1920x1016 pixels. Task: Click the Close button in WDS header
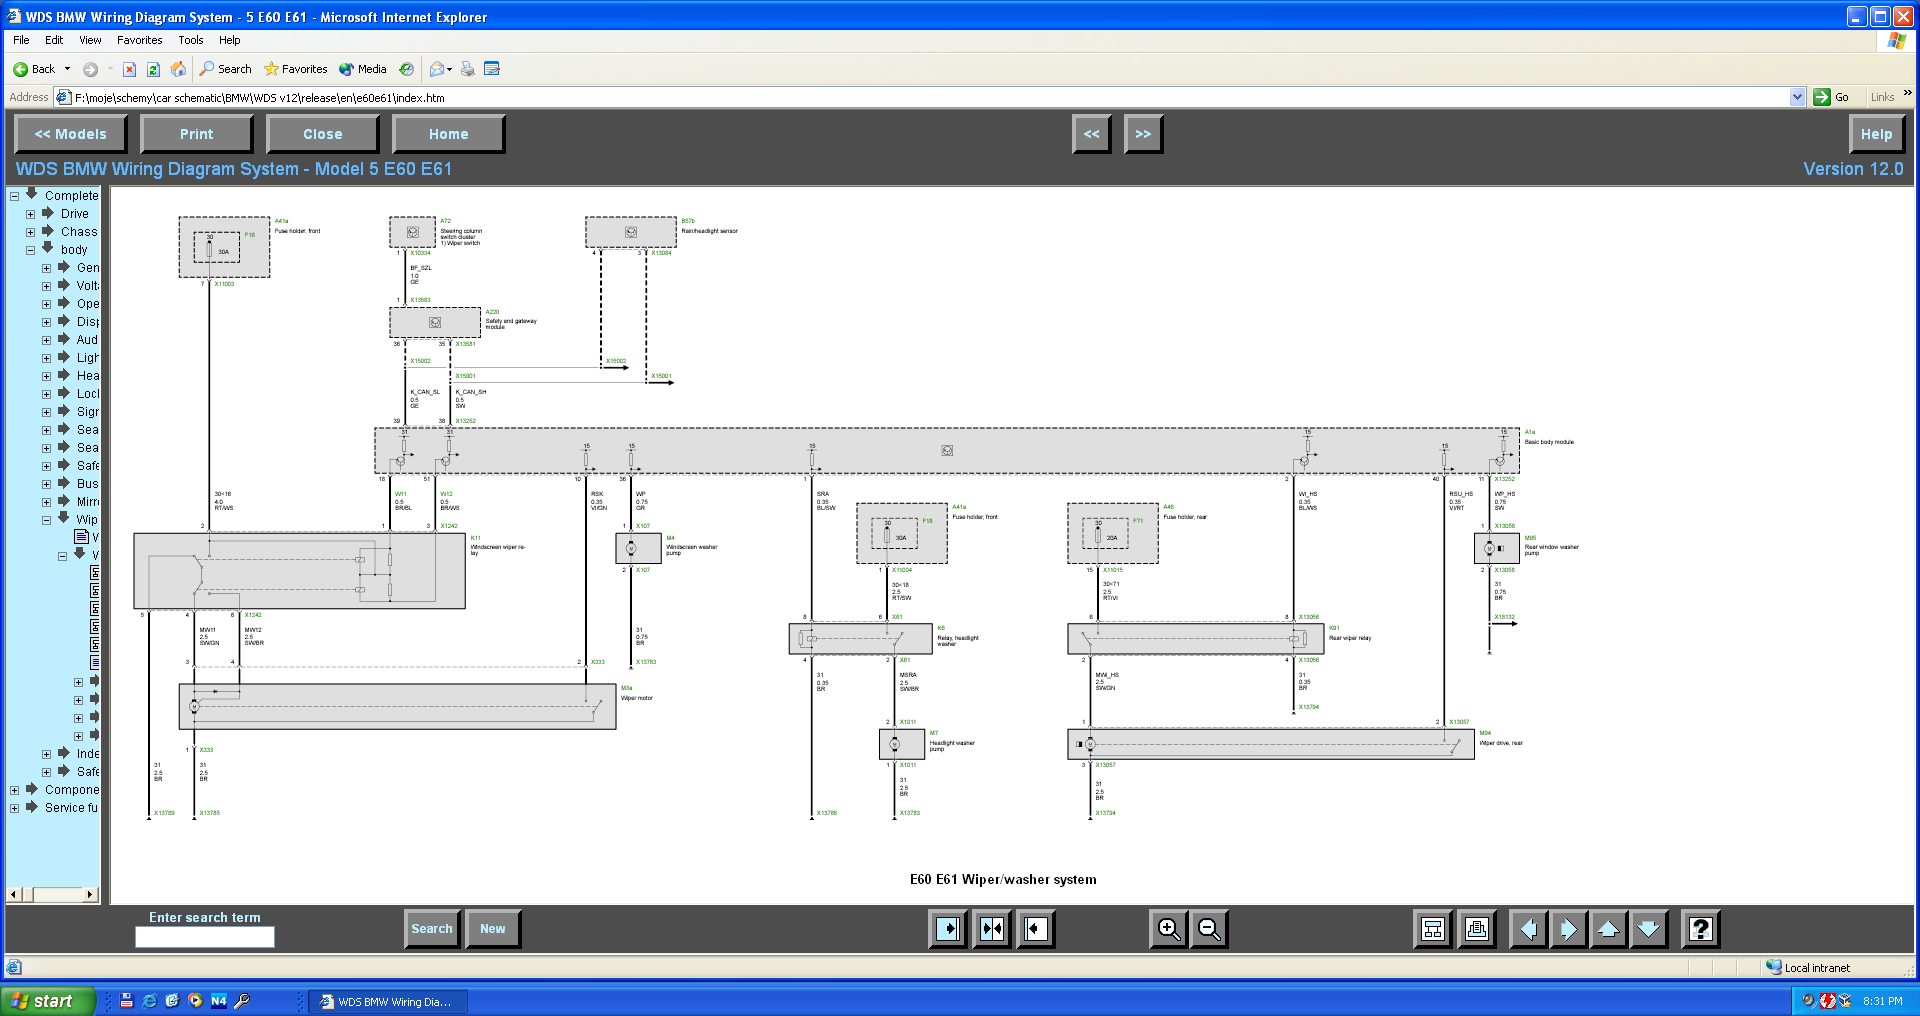click(323, 134)
